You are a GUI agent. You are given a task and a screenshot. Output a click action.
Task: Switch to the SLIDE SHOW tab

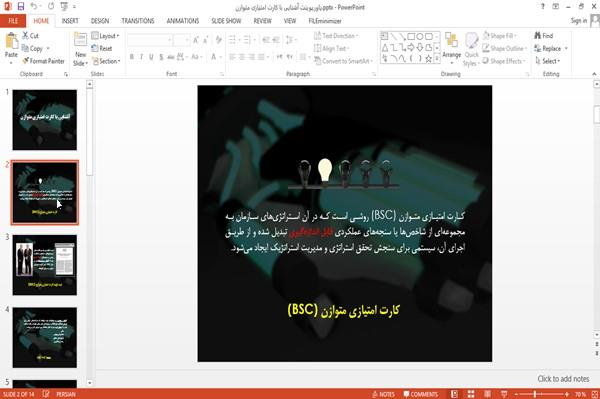226,21
